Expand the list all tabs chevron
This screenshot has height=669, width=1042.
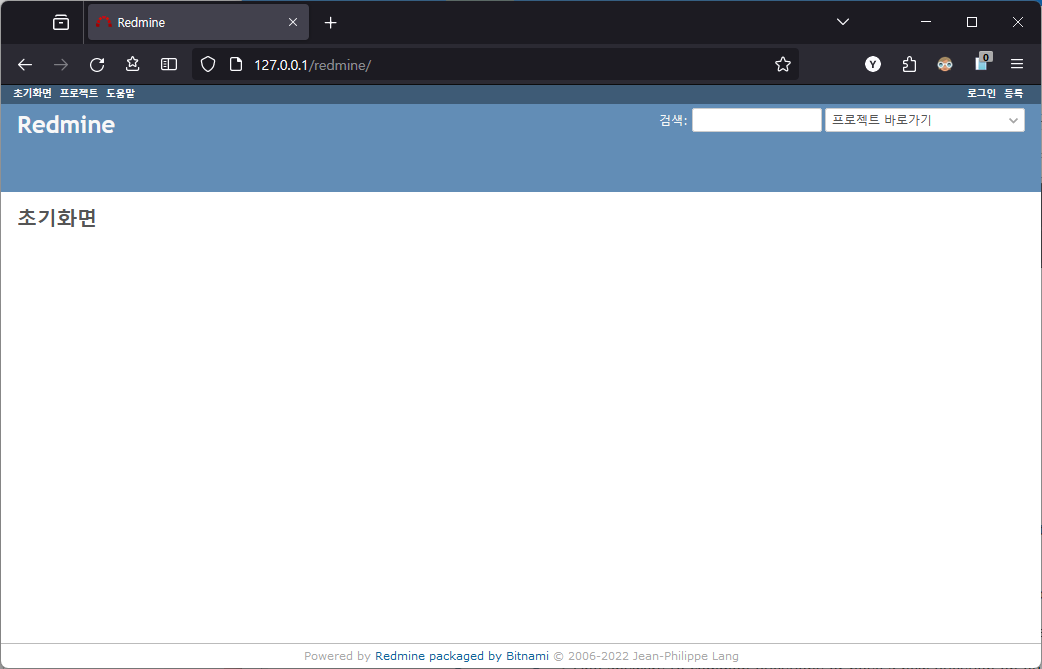point(843,22)
